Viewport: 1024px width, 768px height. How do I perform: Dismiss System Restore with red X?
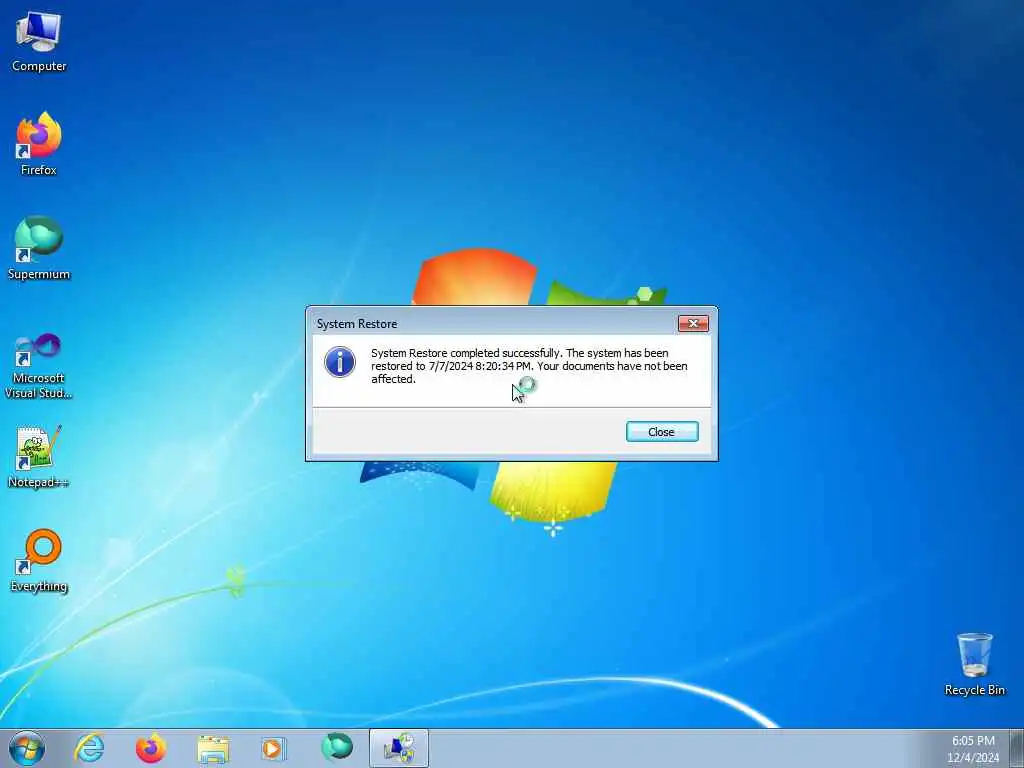693,323
